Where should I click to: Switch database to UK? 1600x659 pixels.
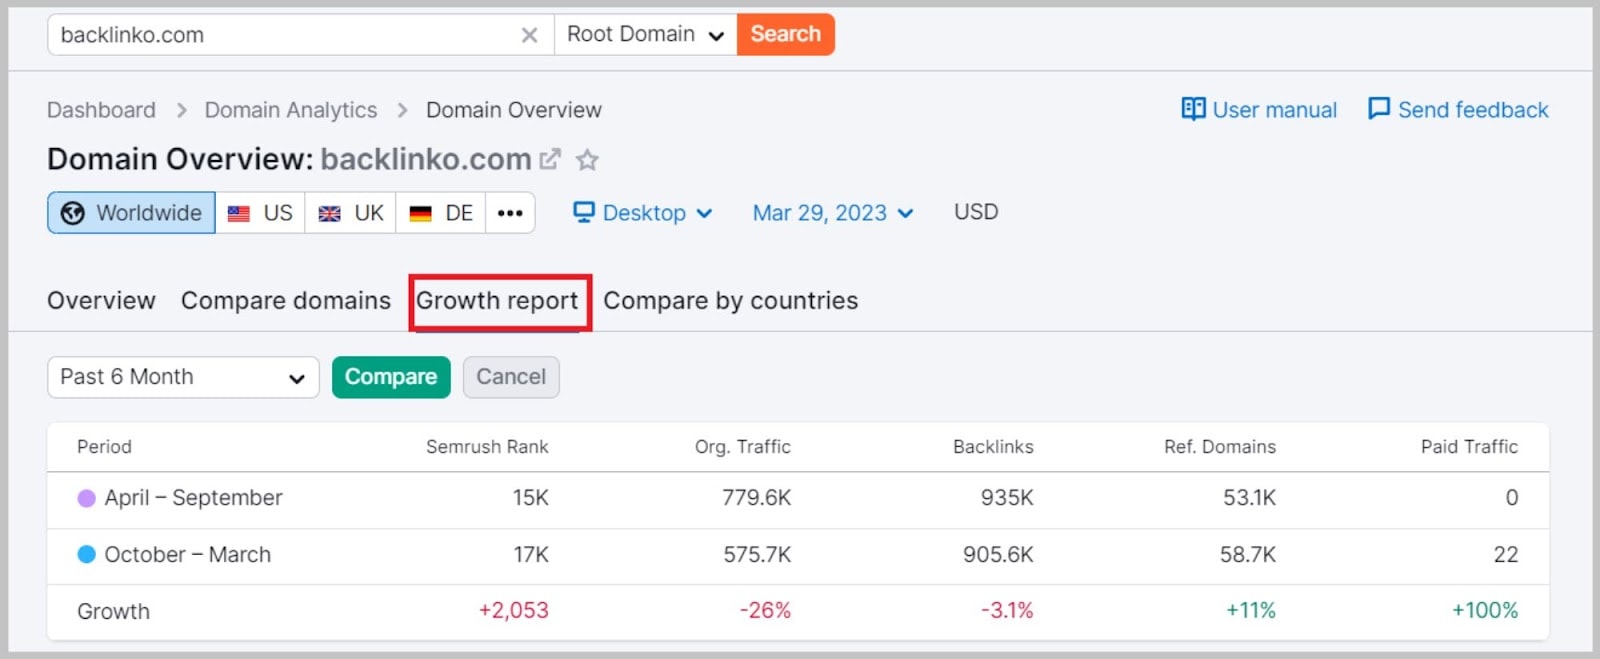click(351, 213)
